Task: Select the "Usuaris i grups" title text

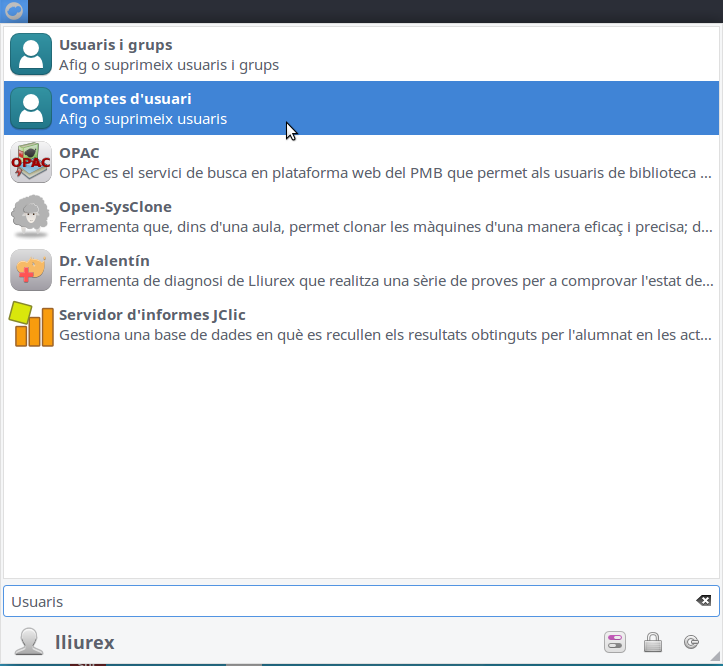Action: click(x=115, y=45)
